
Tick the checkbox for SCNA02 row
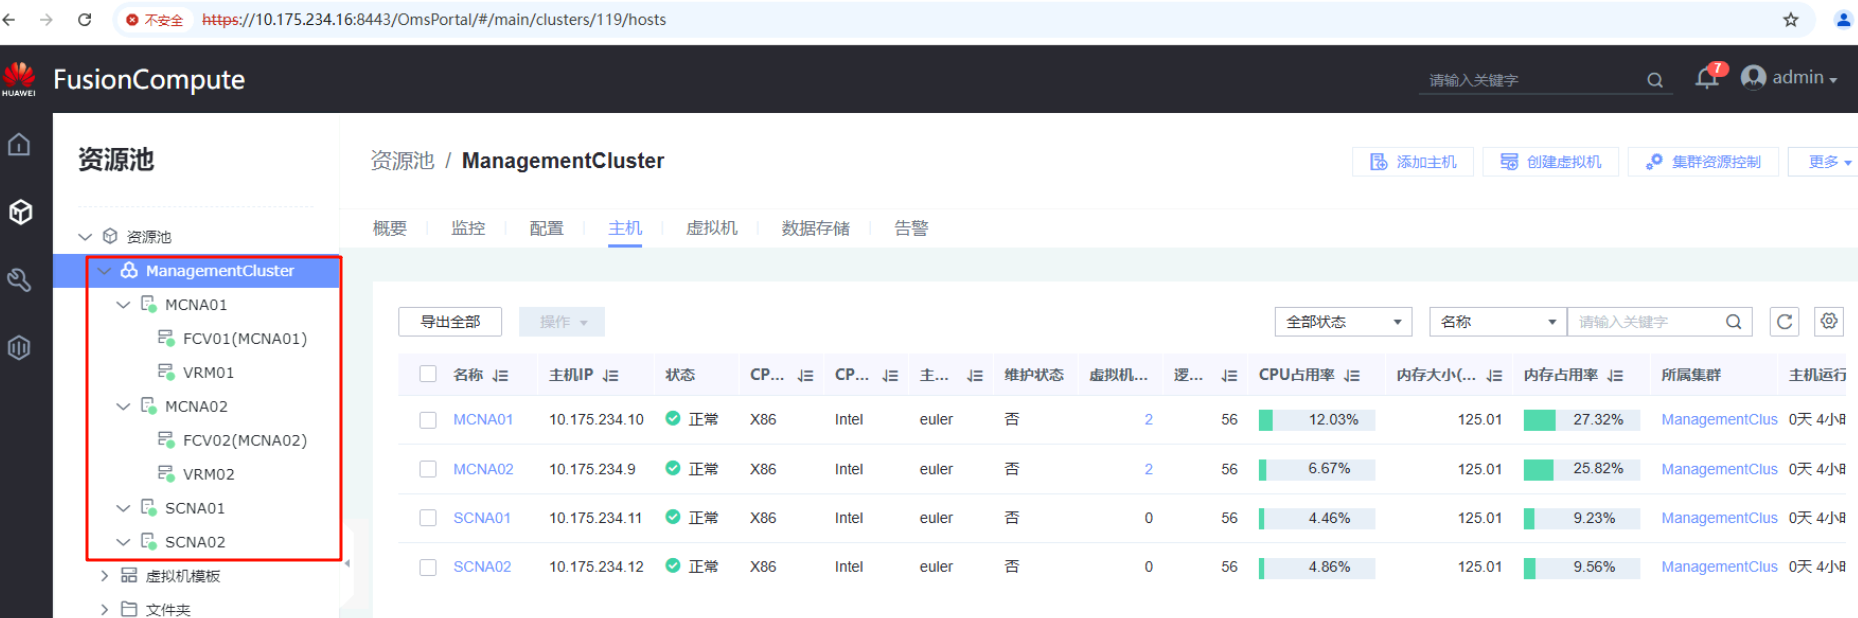(x=428, y=567)
